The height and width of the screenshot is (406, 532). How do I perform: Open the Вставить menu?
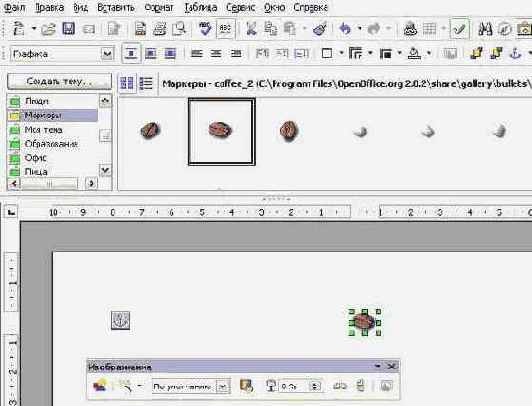pyautogui.click(x=116, y=7)
